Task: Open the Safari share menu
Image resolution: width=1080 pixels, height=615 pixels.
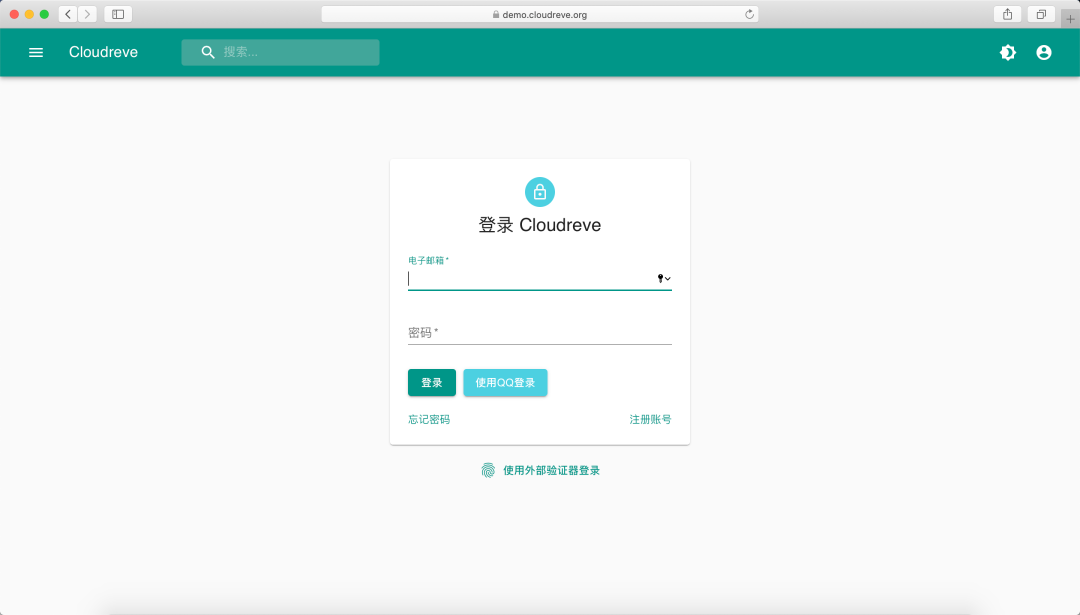Action: click(1008, 14)
